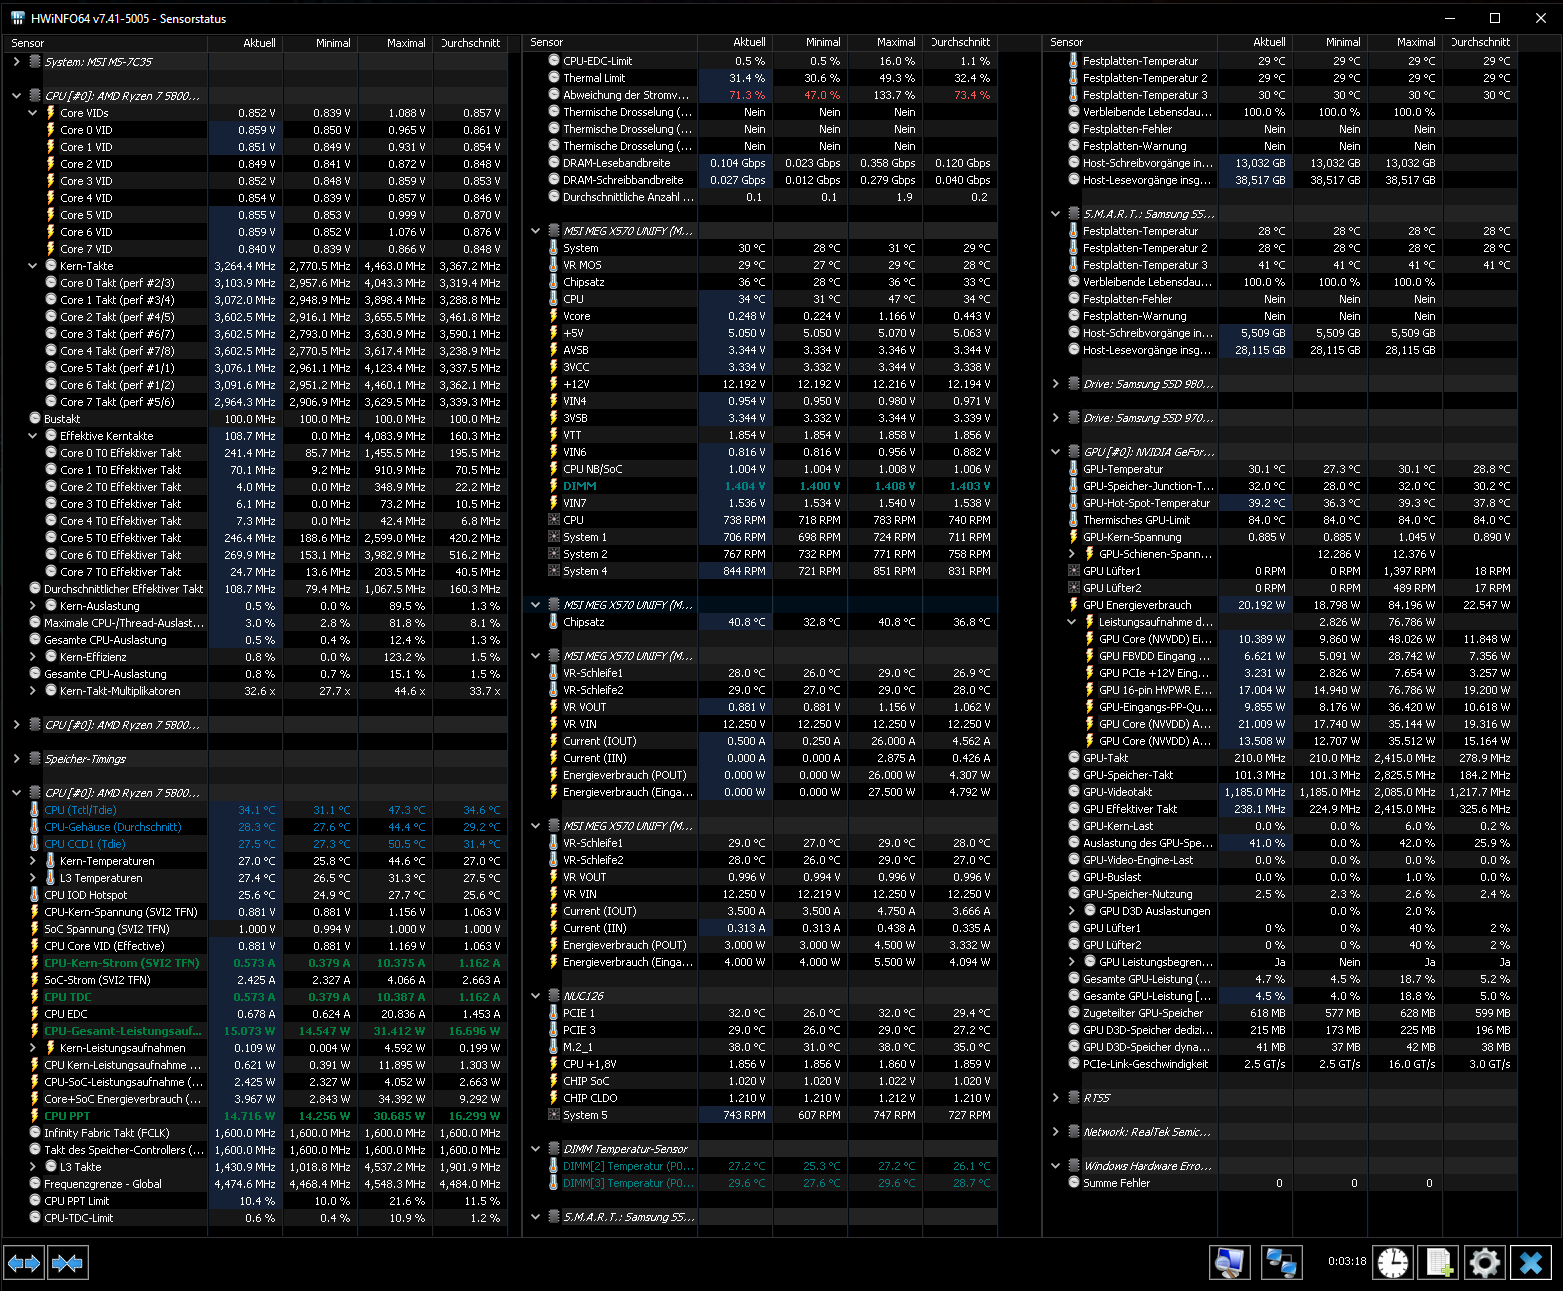Expand the RTSS group
Image resolution: width=1563 pixels, height=1291 pixels.
1056,1098
